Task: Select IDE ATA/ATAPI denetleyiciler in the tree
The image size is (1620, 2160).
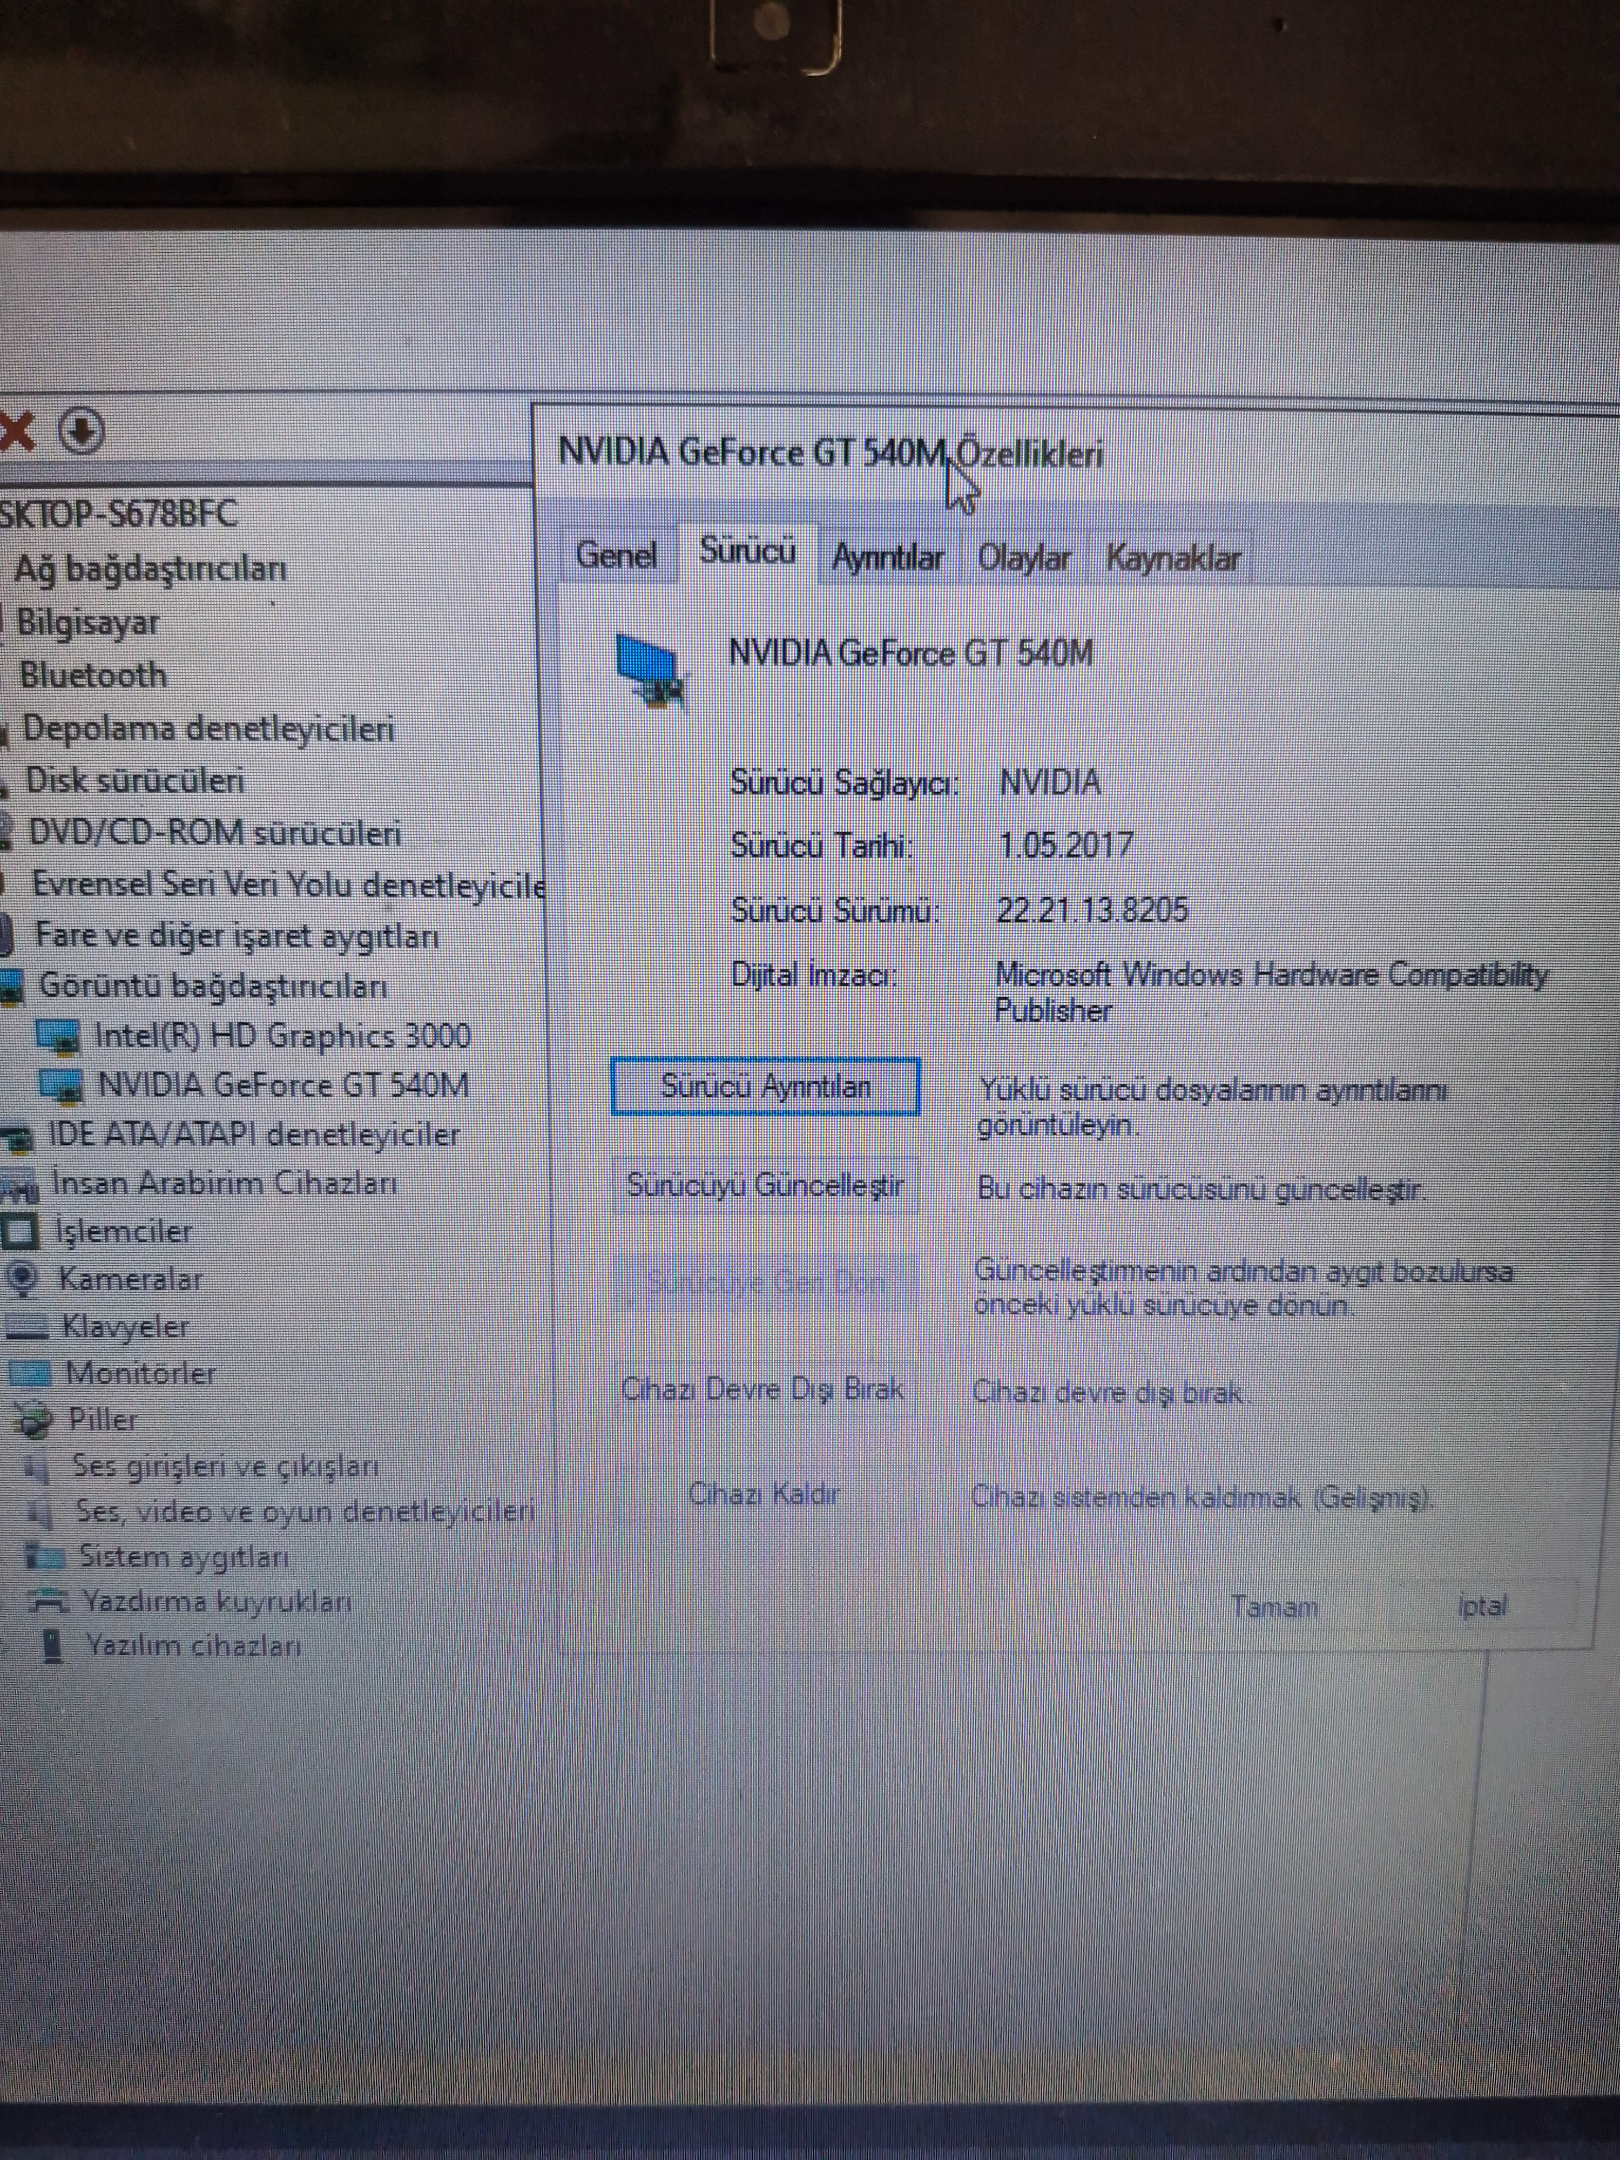Action: tap(254, 1135)
